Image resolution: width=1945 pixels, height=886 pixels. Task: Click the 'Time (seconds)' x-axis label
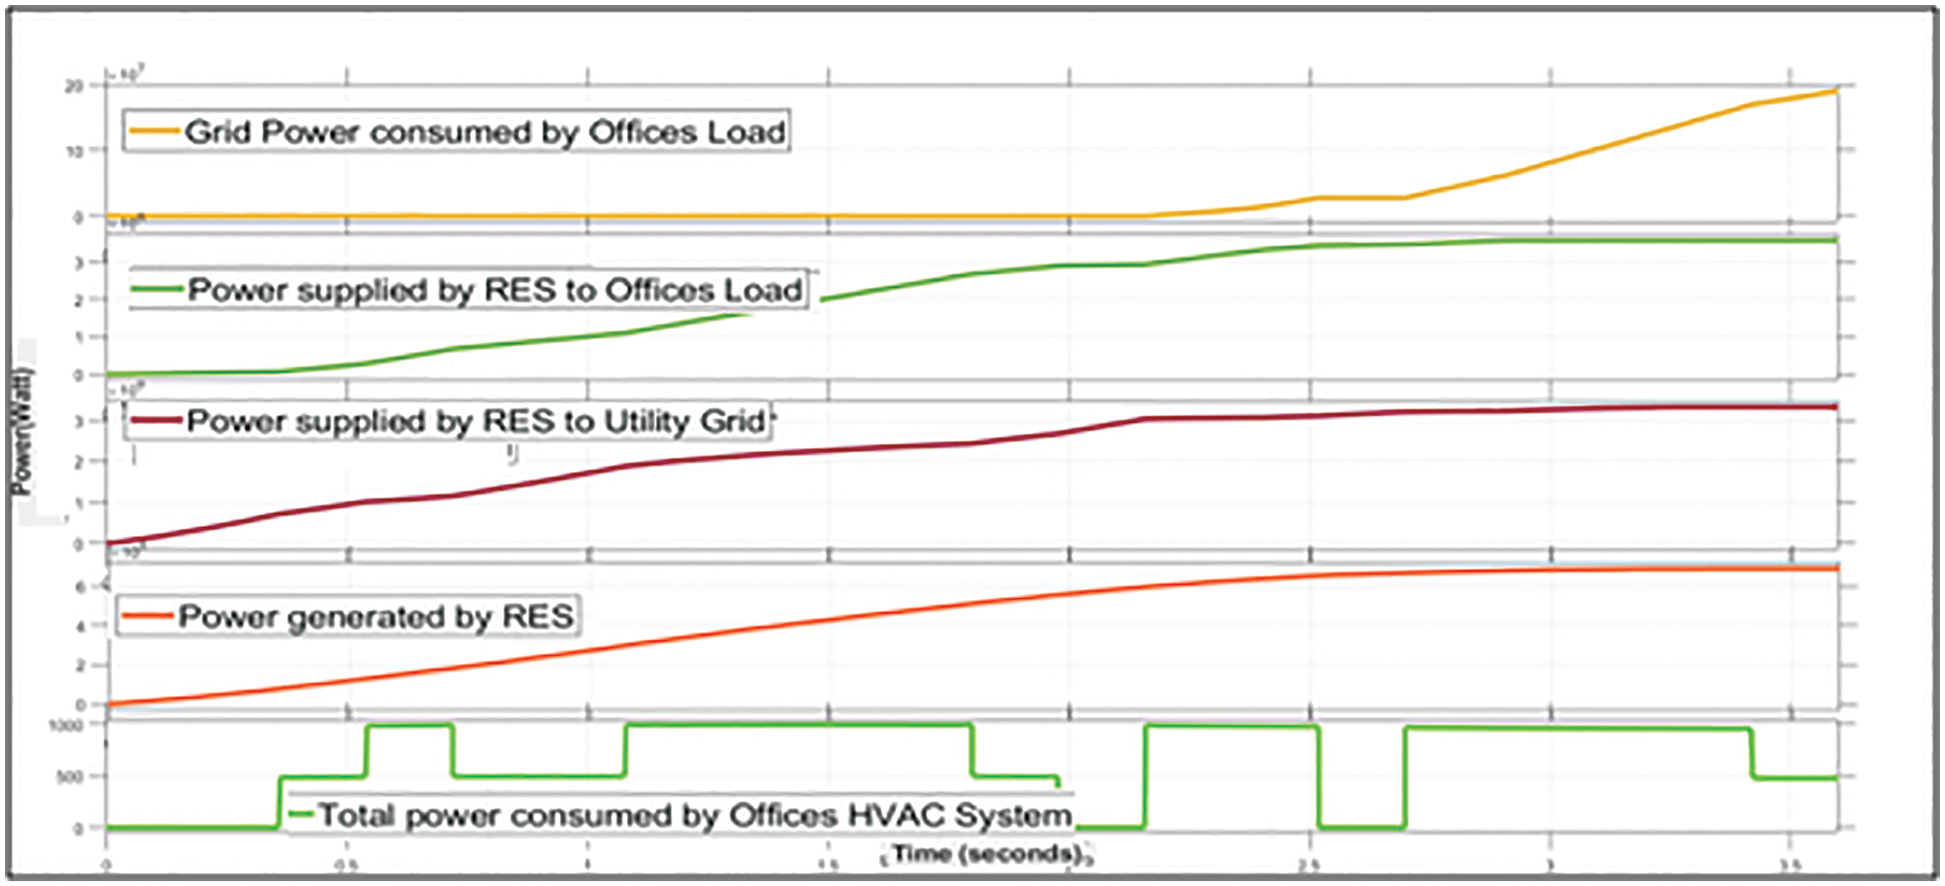pos(986,854)
